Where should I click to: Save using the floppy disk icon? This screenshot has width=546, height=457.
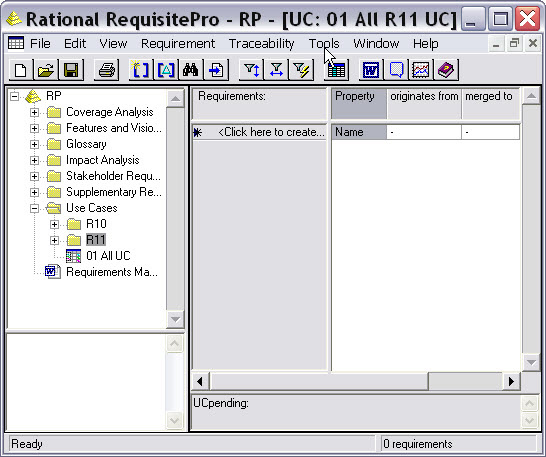click(x=71, y=70)
